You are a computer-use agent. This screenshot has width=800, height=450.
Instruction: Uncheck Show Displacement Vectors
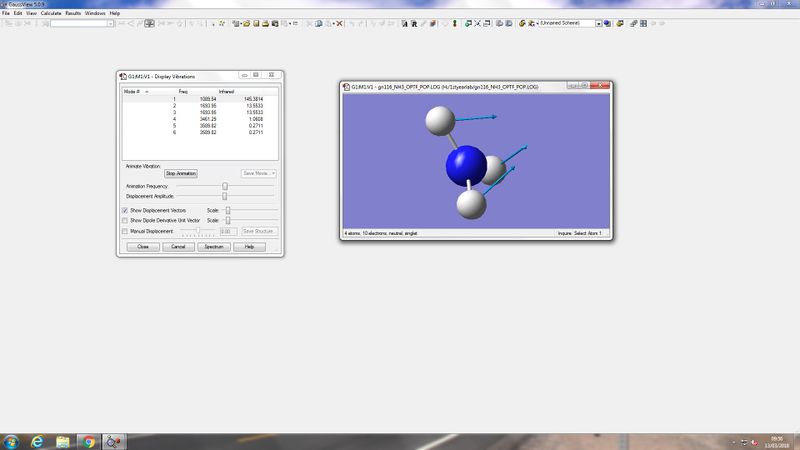pyautogui.click(x=125, y=210)
